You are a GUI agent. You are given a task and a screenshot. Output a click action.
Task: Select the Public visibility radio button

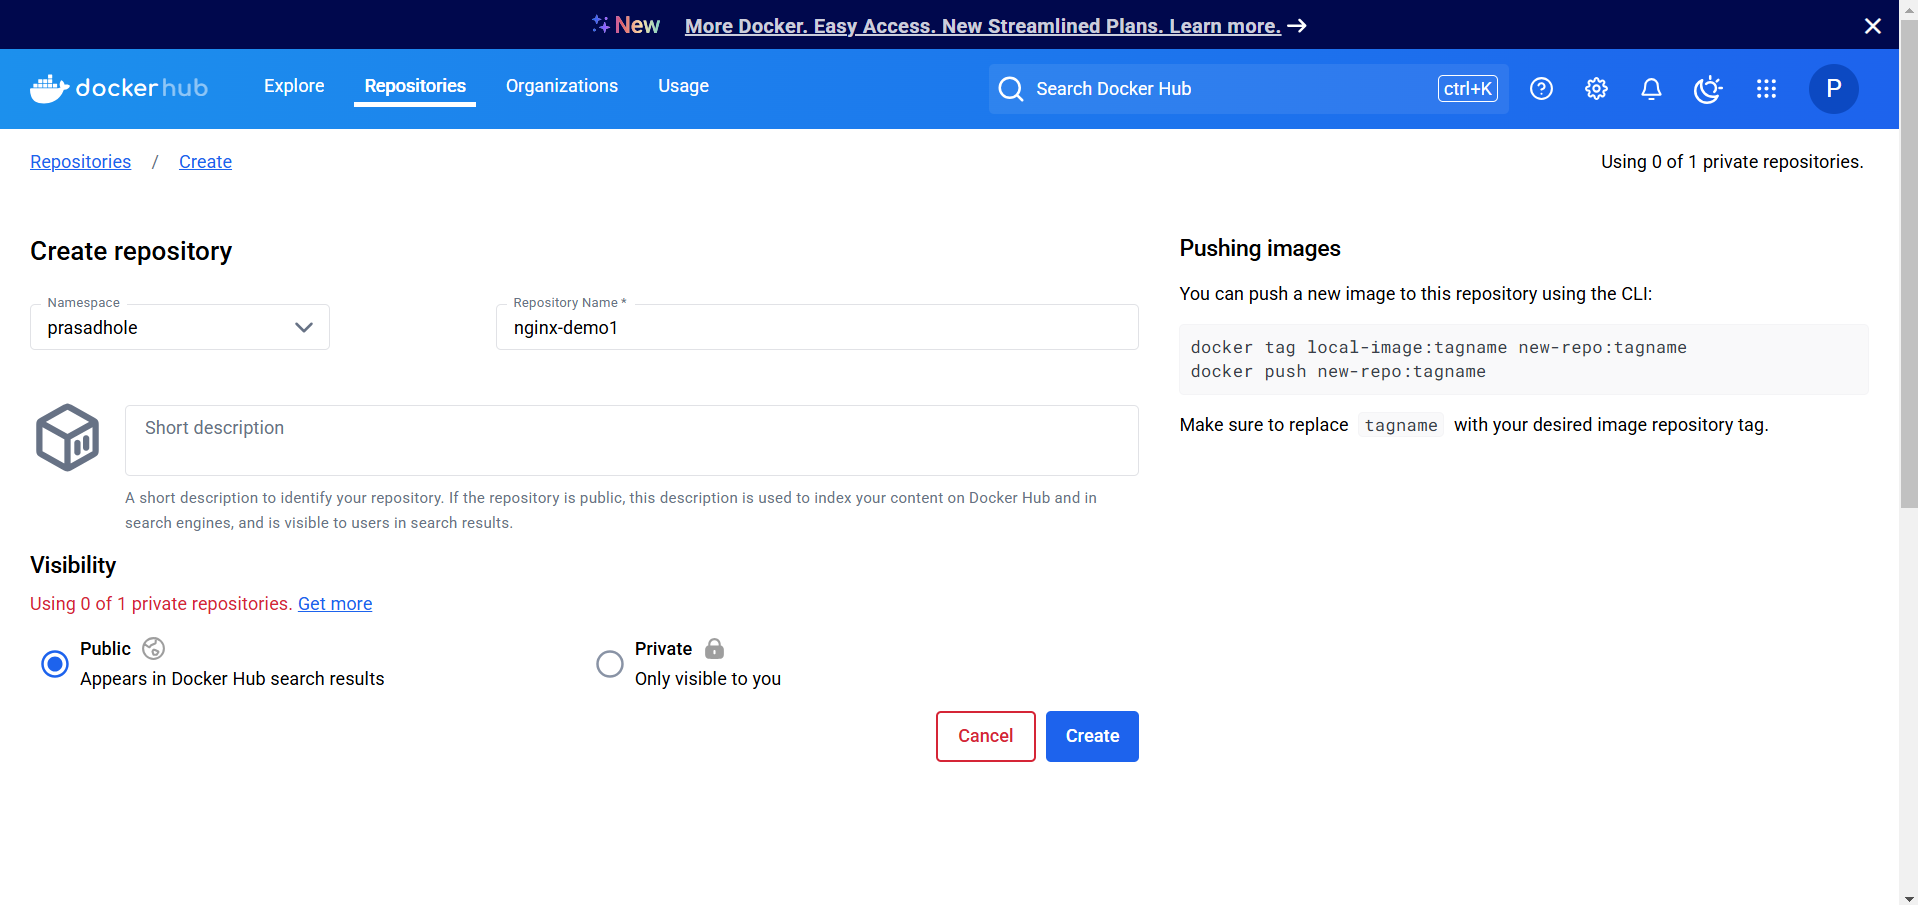pyautogui.click(x=55, y=664)
